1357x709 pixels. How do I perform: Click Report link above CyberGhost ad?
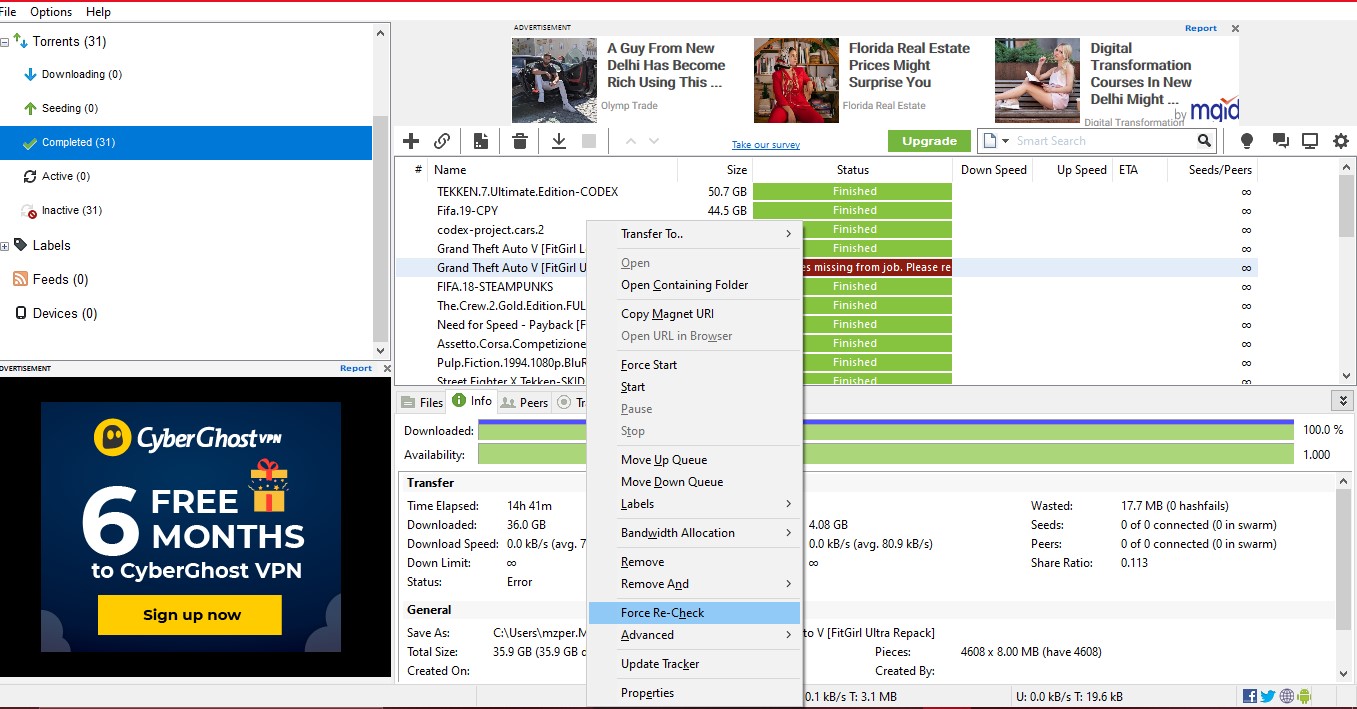pyautogui.click(x=356, y=368)
